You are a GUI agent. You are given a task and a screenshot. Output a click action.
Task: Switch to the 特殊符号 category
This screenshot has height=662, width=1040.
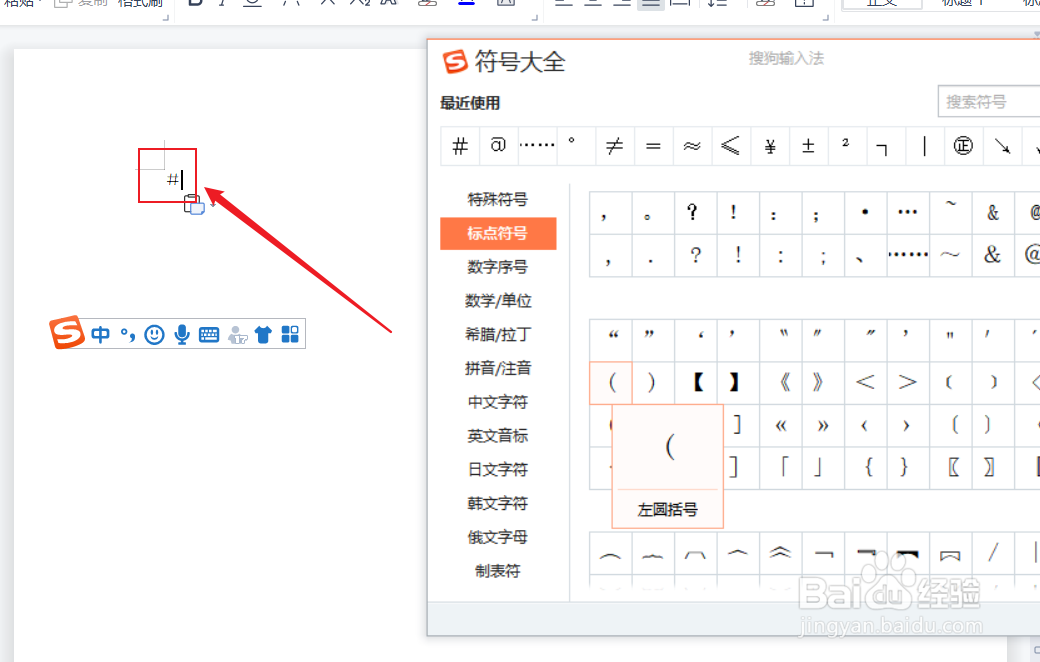click(x=498, y=199)
